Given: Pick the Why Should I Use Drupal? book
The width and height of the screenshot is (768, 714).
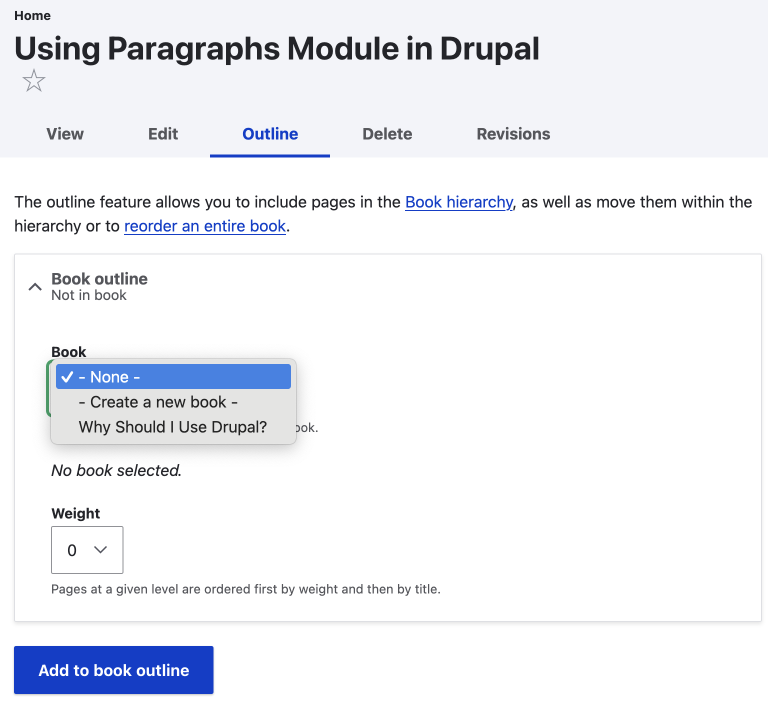Looking at the screenshot, I should coord(173,427).
